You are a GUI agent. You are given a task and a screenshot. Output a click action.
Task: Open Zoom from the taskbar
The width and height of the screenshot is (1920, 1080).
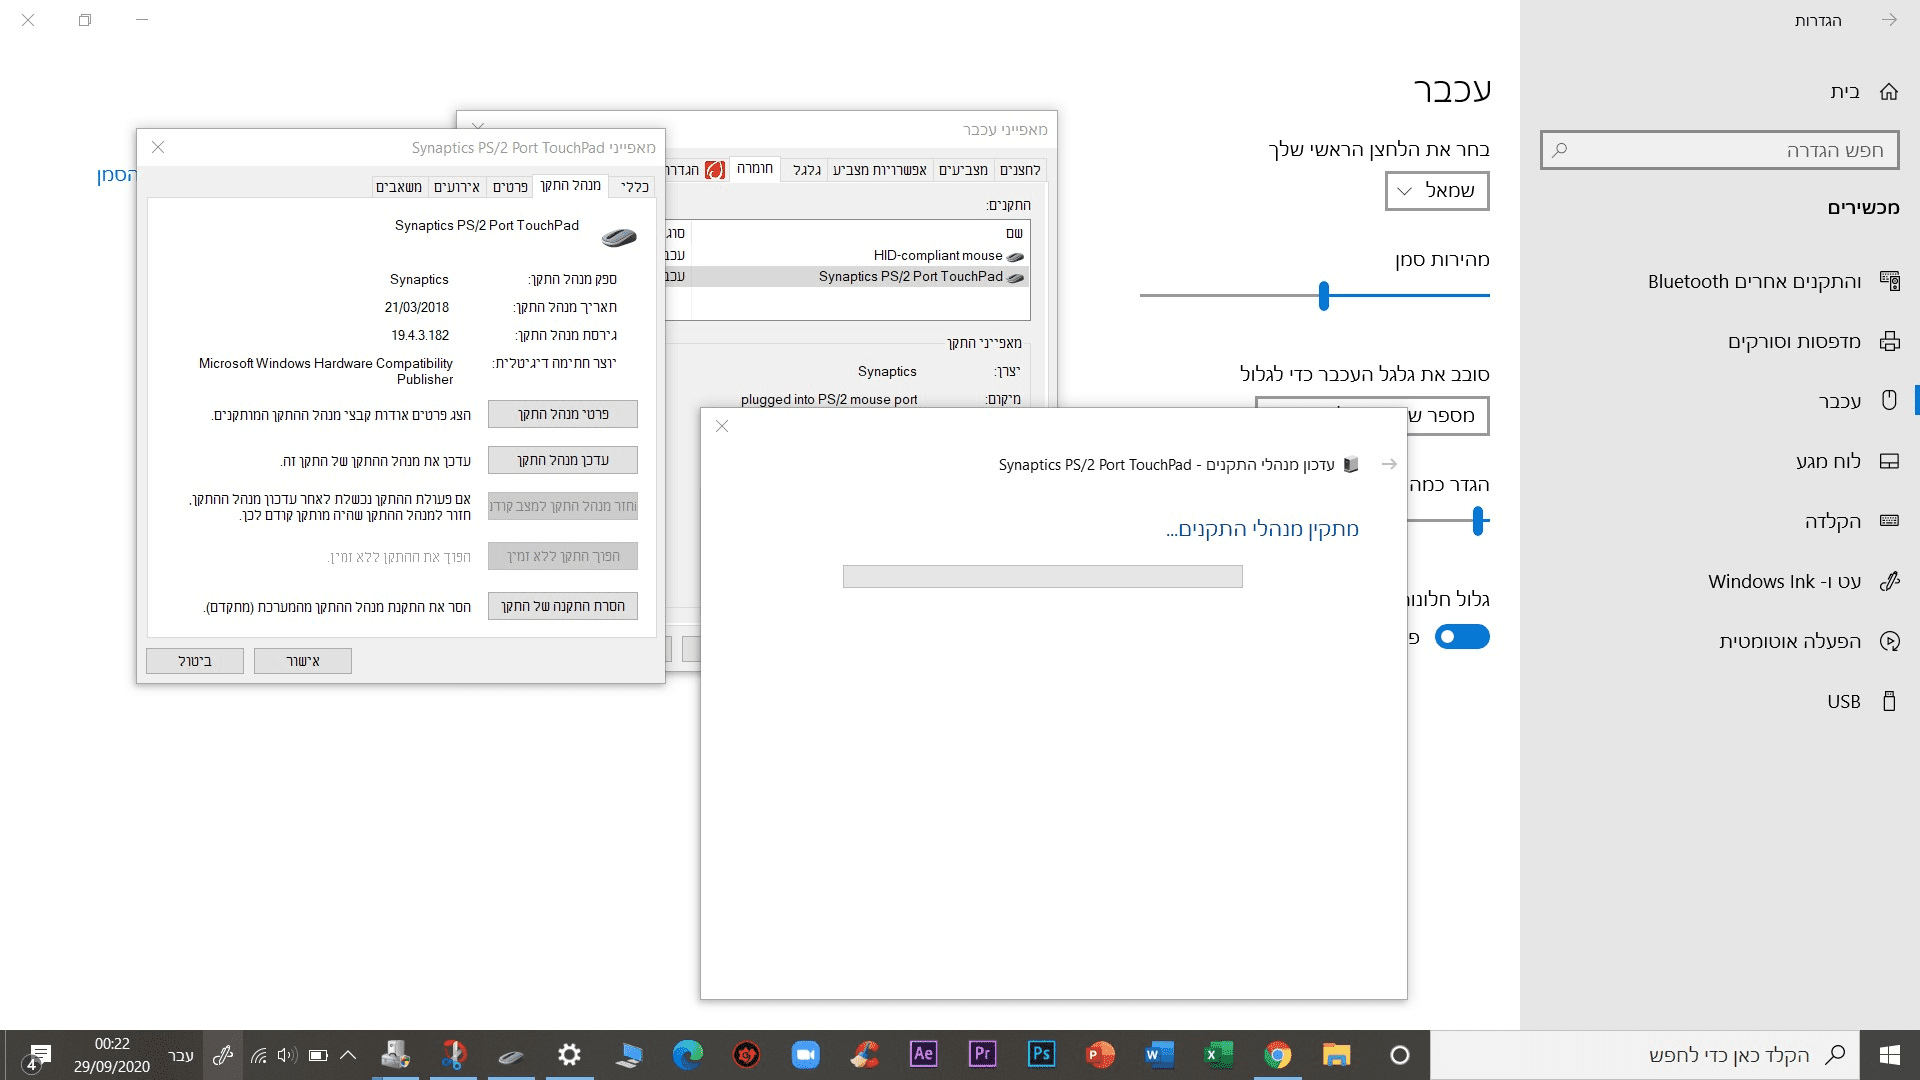(805, 1054)
